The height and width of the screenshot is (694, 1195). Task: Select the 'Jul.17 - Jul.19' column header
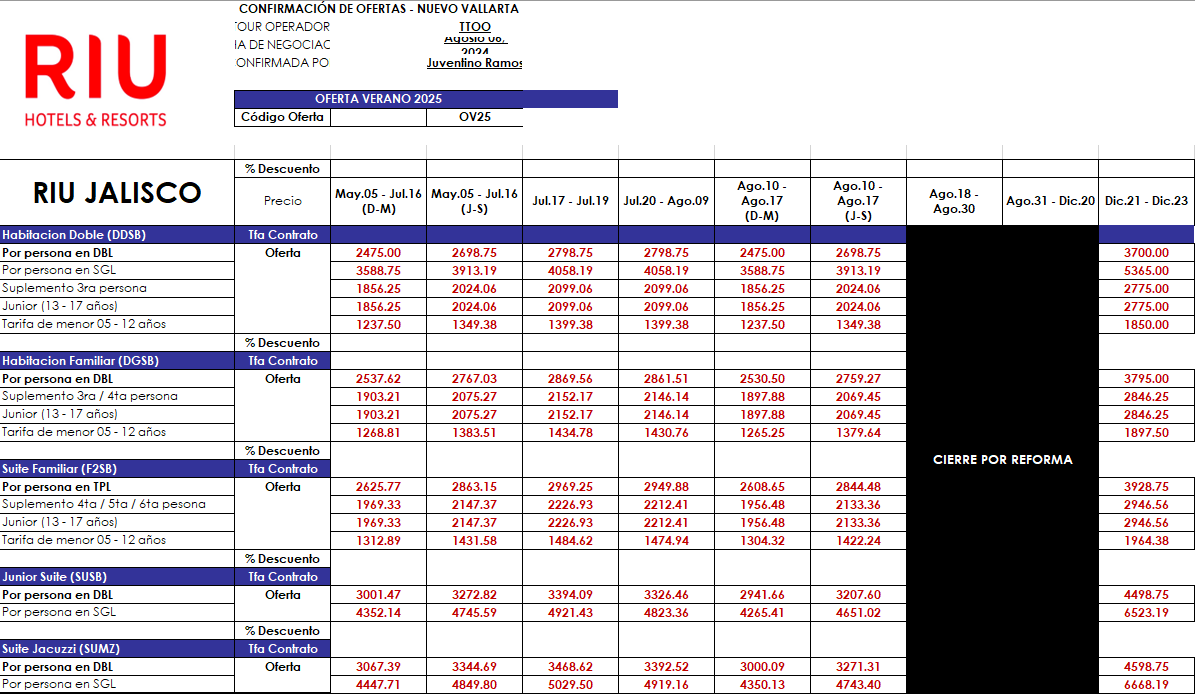click(571, 201)
